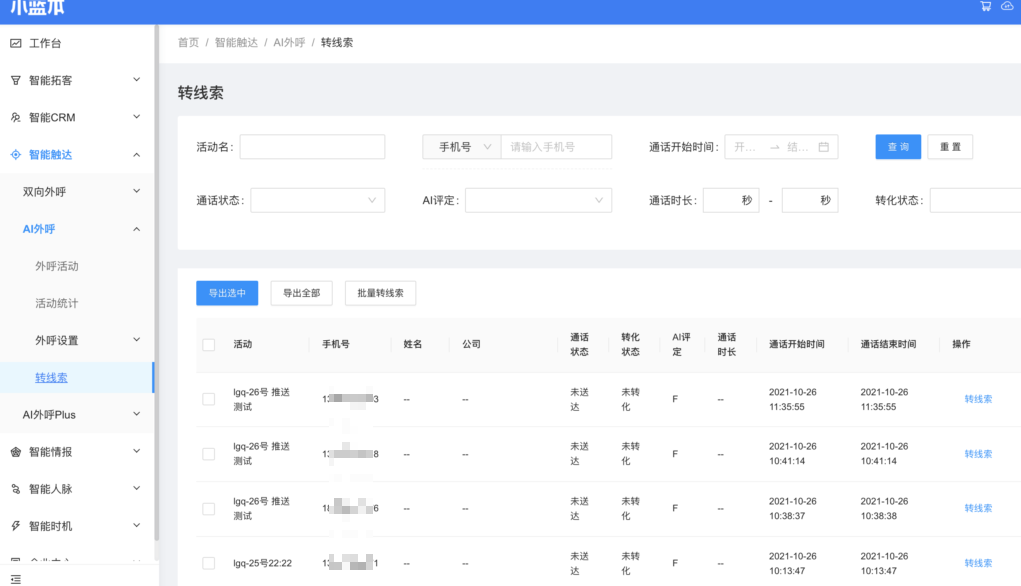The image size is (1021, 586).
Task: Click the 智能CRM people icon in sidebar
Action: (x=15, y=118)
